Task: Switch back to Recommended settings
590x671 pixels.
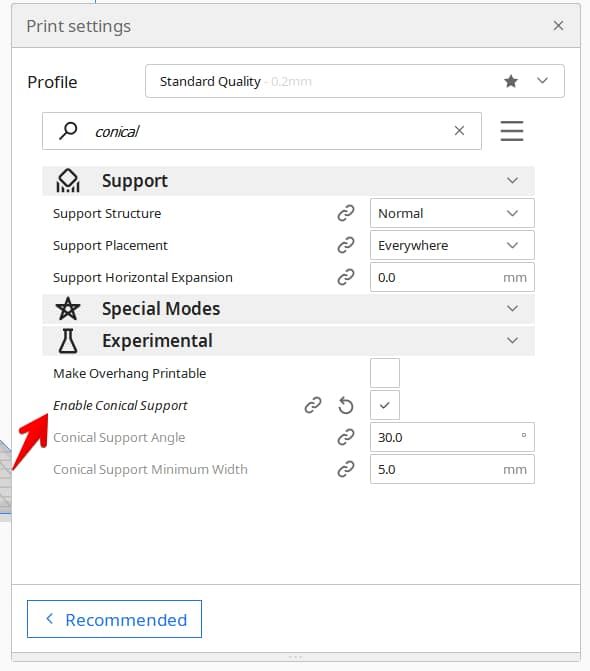Action: pos(114,619)
